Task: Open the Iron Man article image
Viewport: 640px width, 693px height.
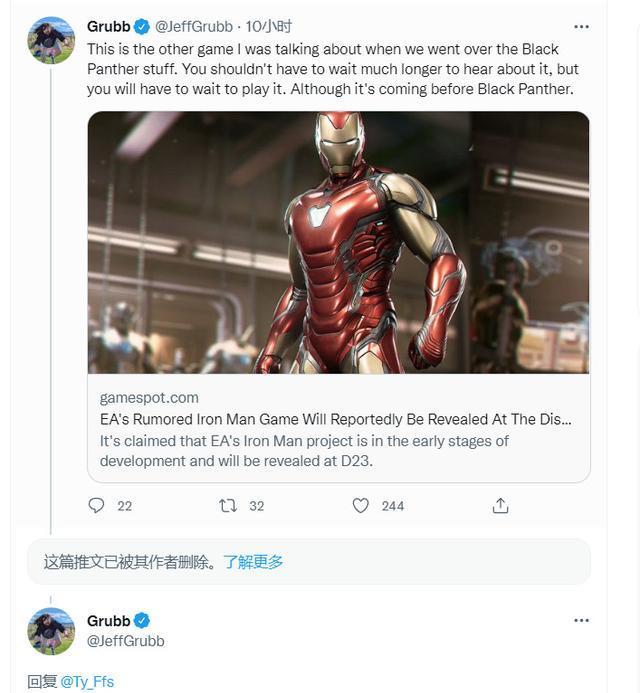Action: tap(339, 243)
